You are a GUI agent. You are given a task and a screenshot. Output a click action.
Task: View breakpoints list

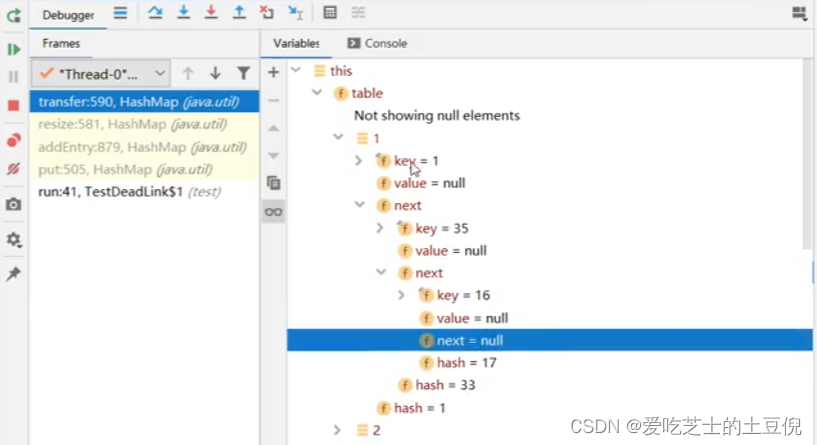tap(14, 140)
